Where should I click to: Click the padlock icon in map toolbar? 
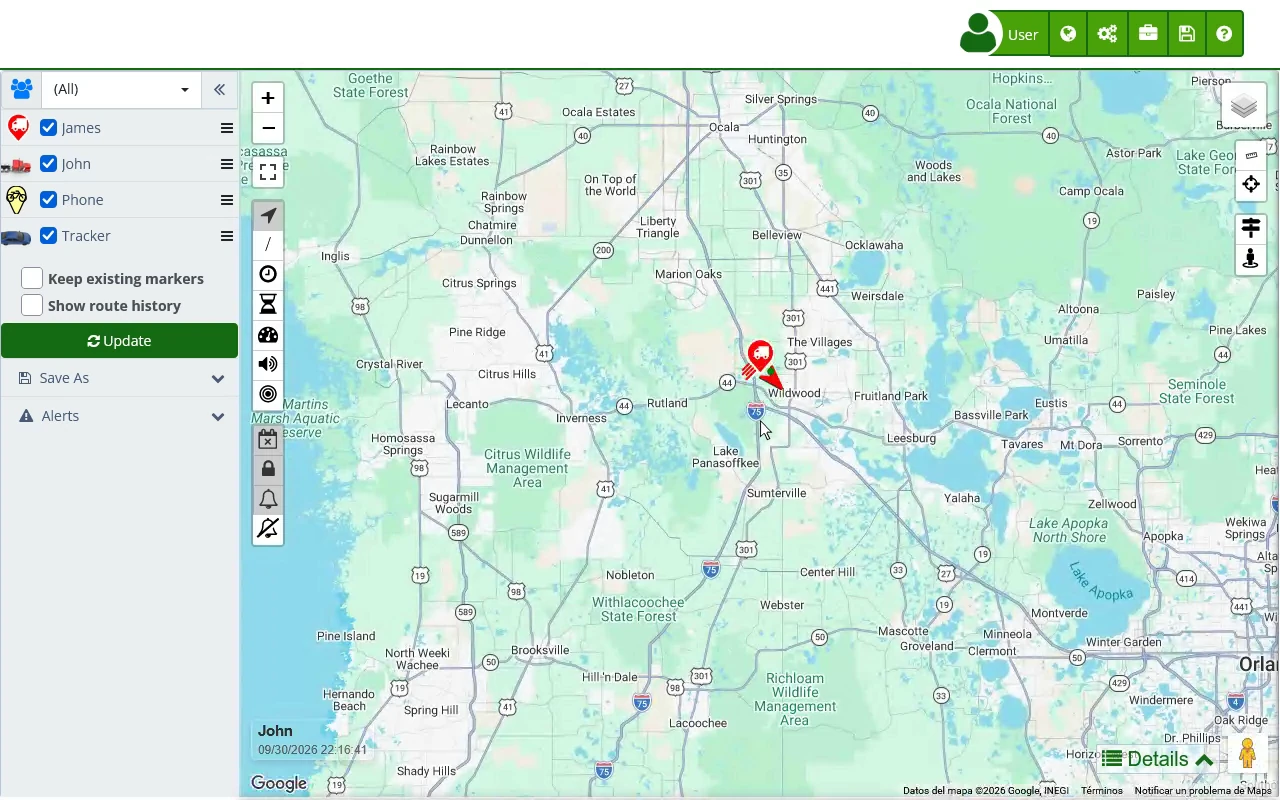268,468
